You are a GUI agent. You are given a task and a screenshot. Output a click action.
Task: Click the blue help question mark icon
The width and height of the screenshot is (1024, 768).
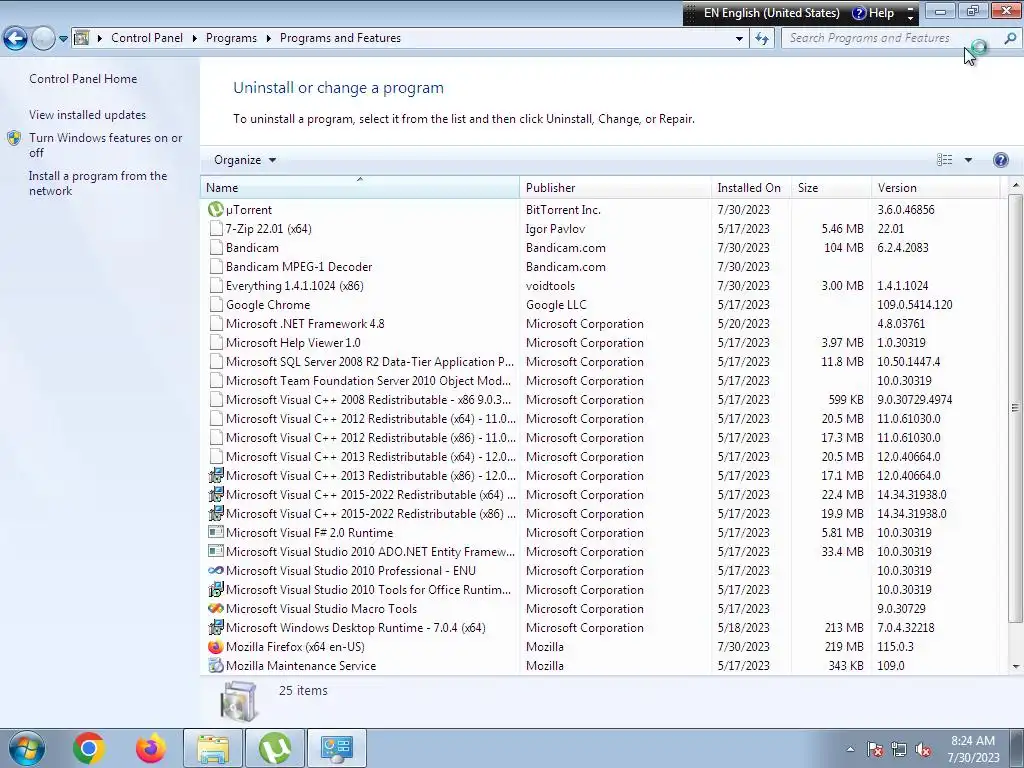click(x=1000, y=160)
